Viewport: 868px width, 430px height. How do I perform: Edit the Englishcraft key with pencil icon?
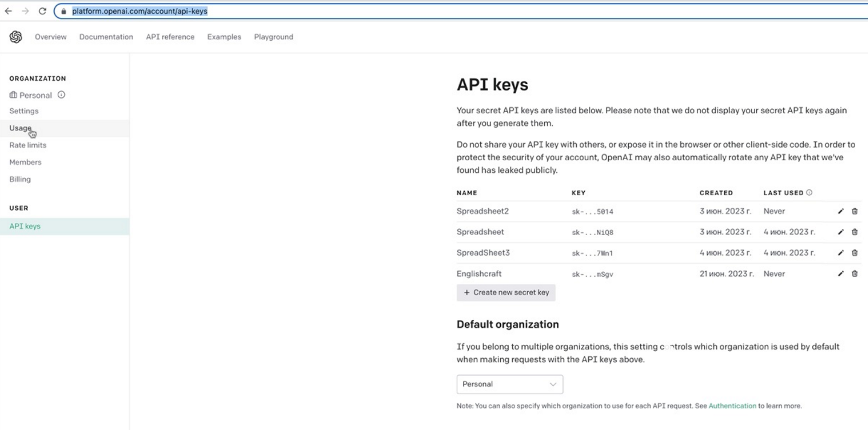[x=841, y=273]
